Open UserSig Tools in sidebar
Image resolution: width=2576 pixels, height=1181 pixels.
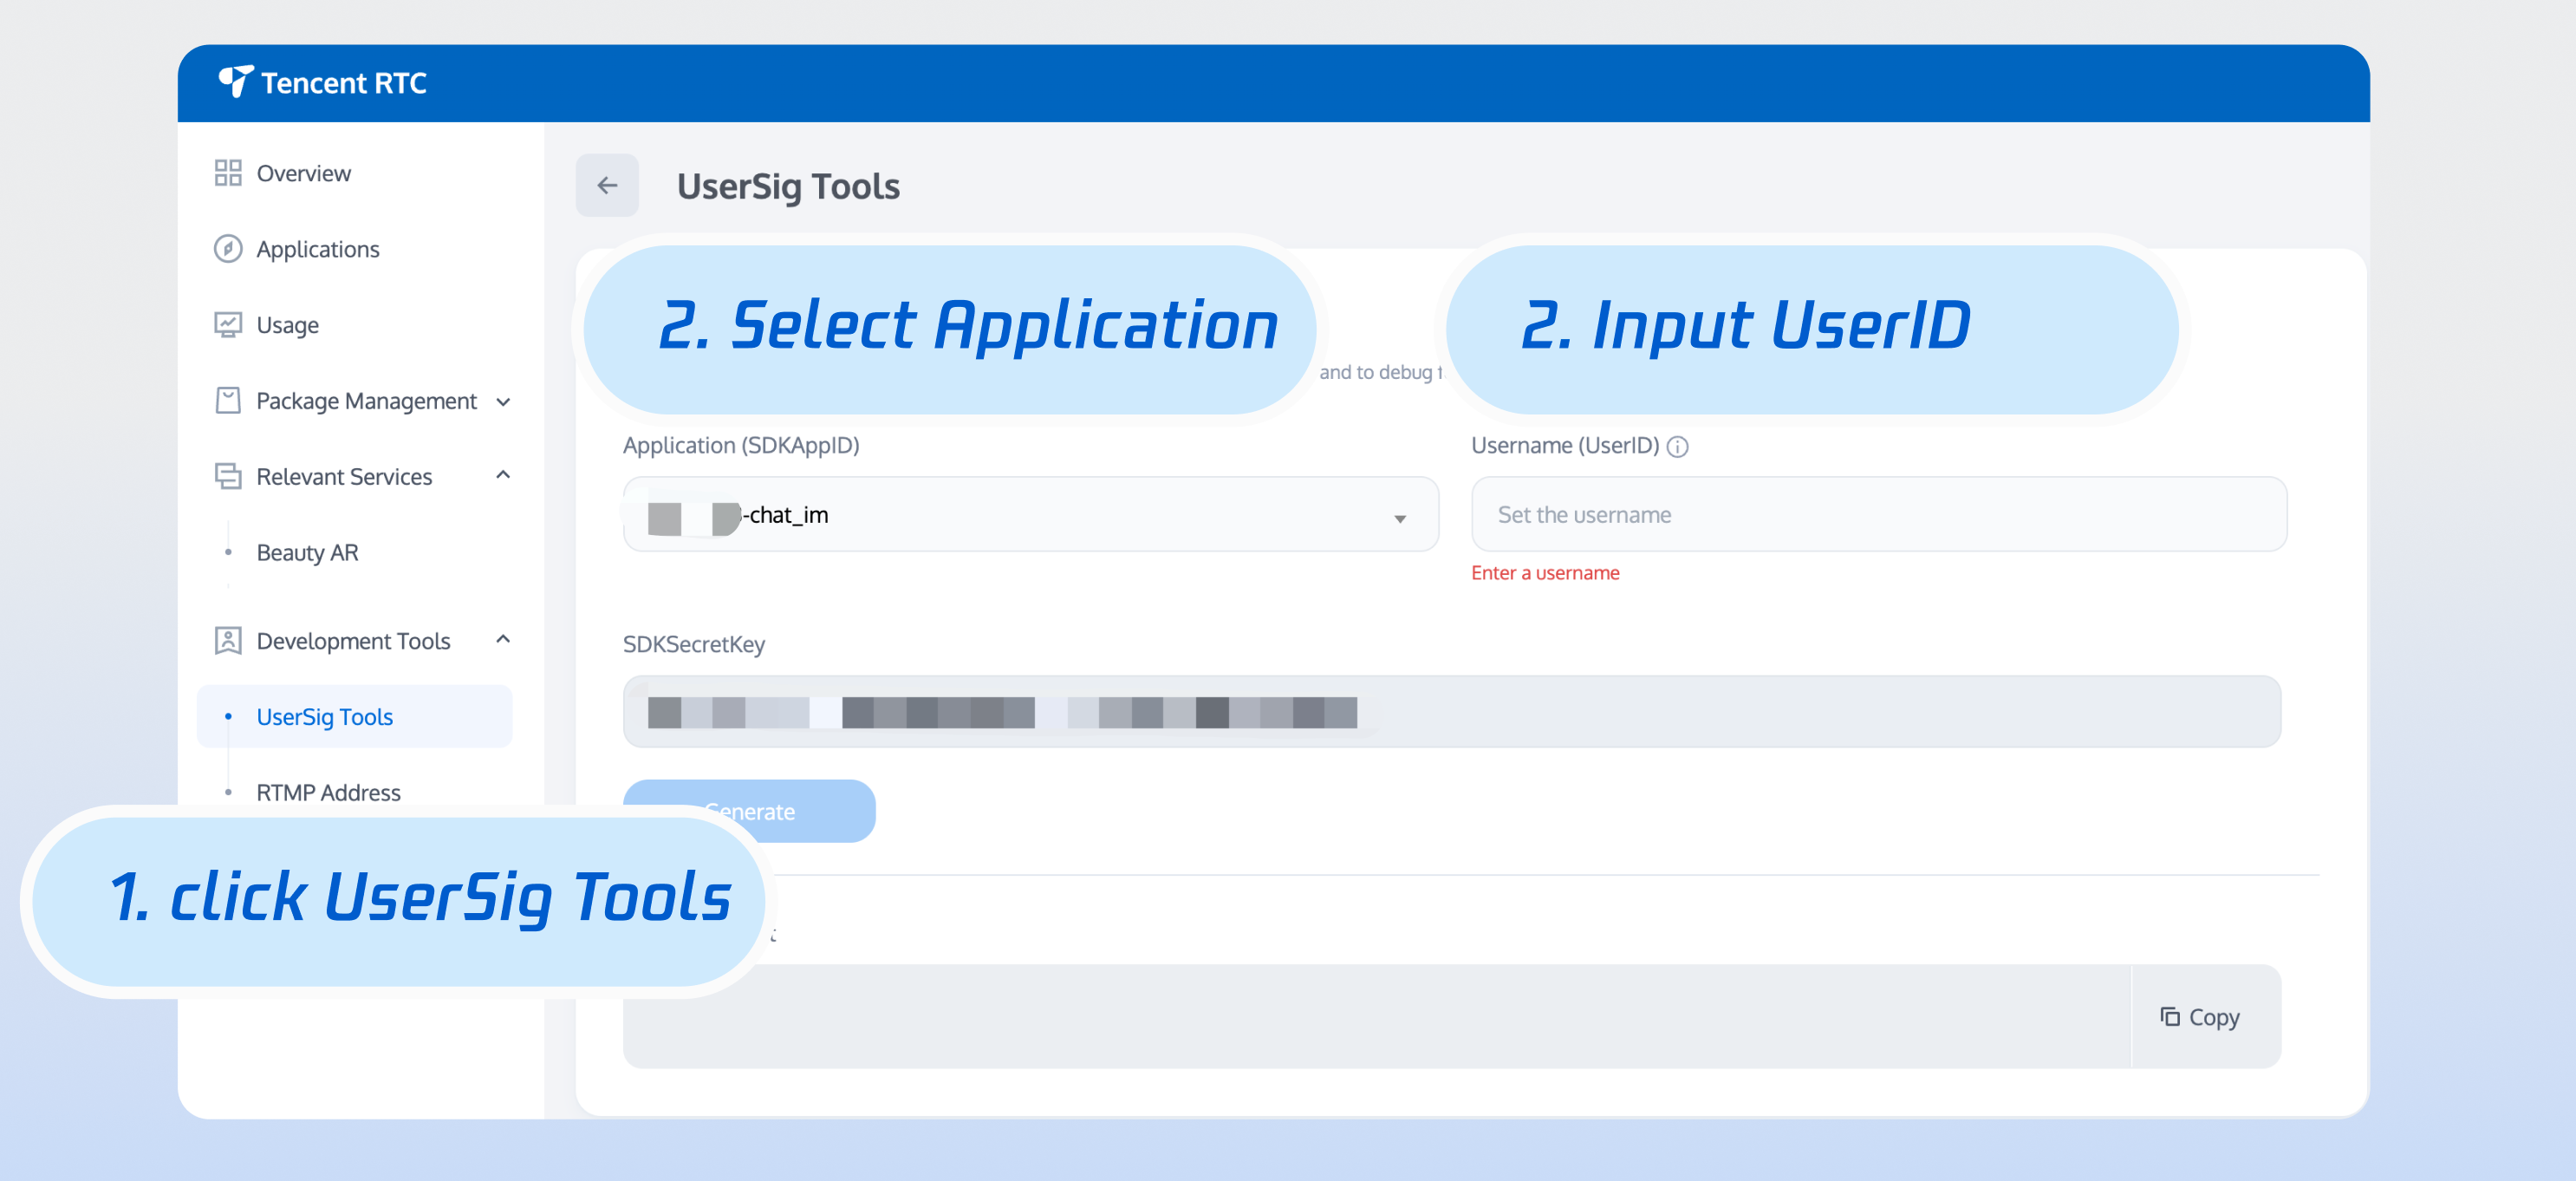coord(325,717)
